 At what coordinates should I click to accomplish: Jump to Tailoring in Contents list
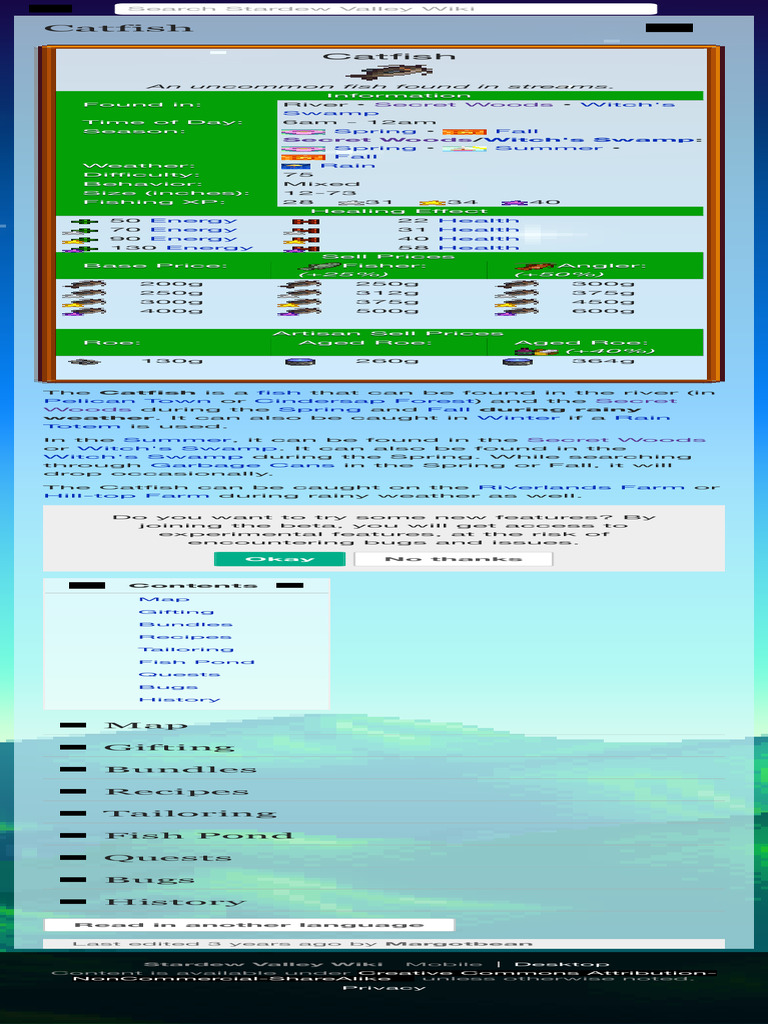[x=186, y=649]
